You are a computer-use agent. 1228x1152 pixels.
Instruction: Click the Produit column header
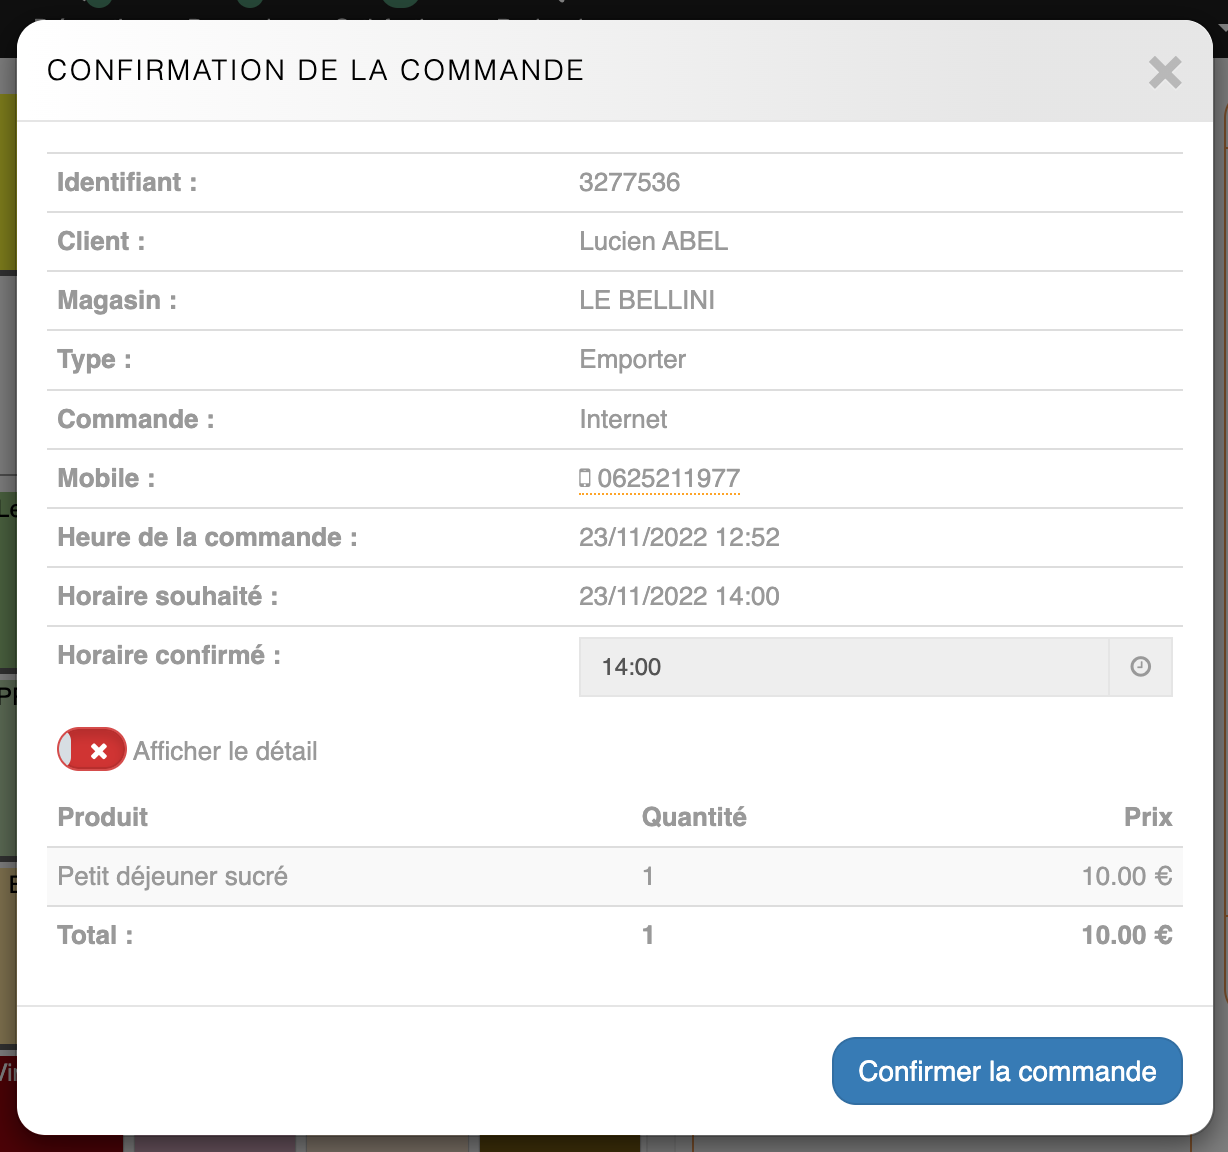click(x=103, y=817)
